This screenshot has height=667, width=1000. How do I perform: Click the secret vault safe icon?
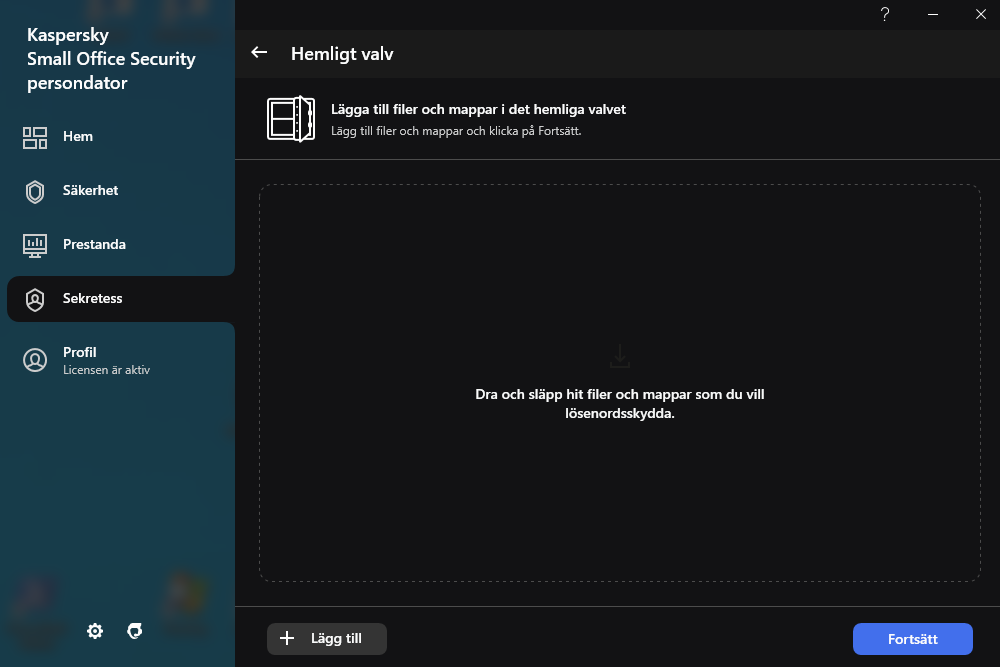click(x=291, y=119)
